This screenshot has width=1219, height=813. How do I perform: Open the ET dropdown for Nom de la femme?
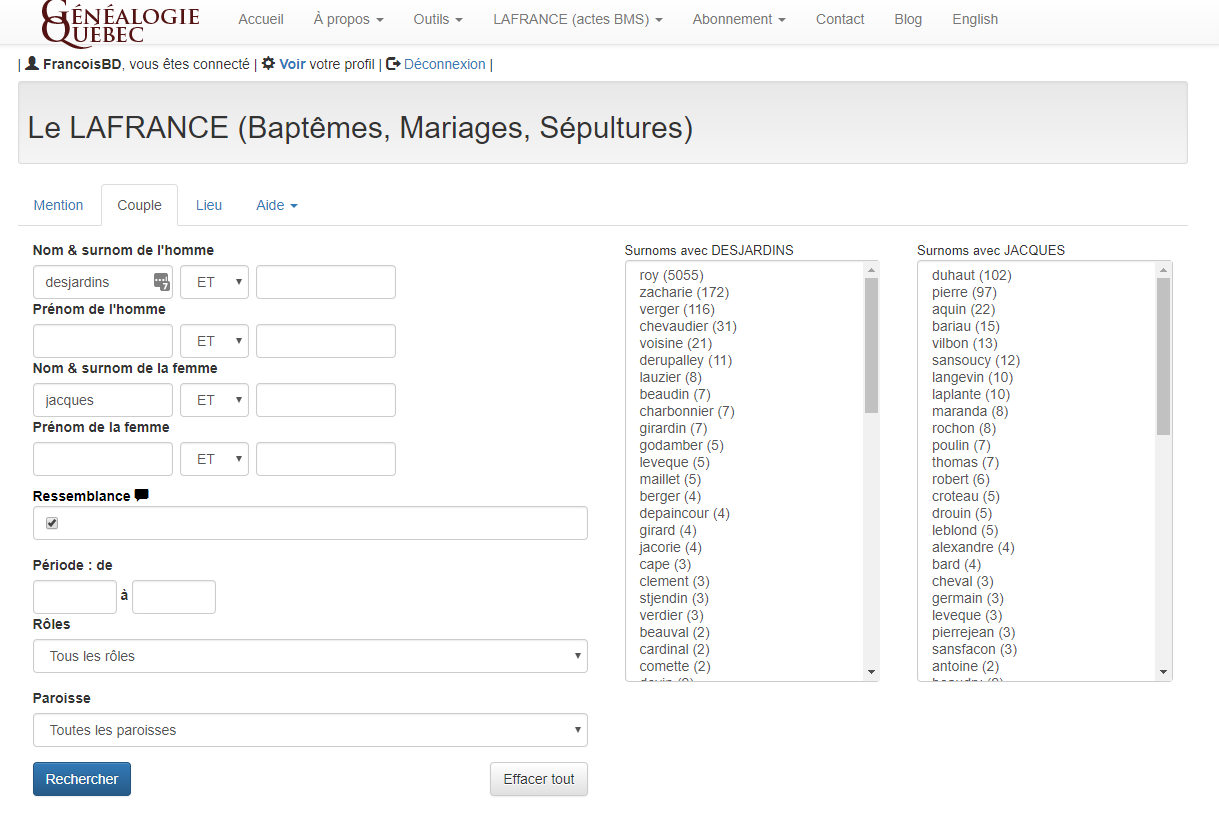214,400
